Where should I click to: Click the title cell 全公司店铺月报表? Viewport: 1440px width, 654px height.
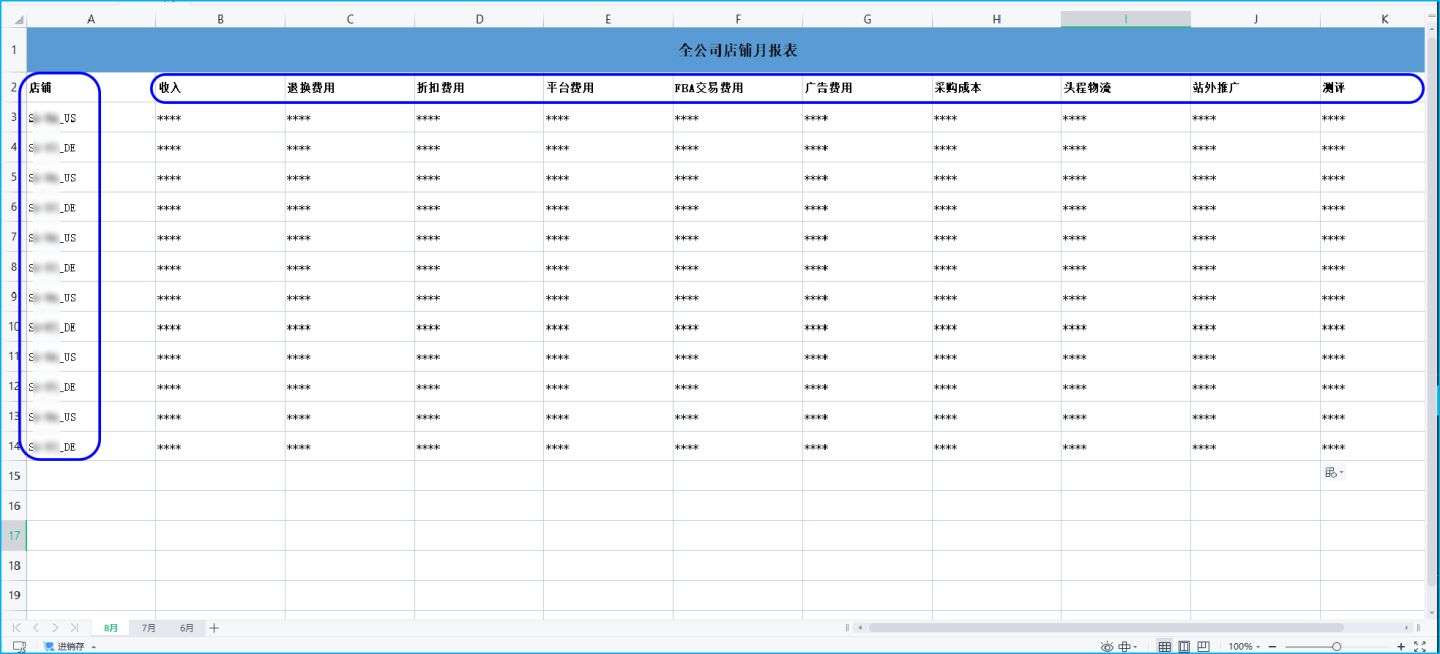click(x=725, y=50)
